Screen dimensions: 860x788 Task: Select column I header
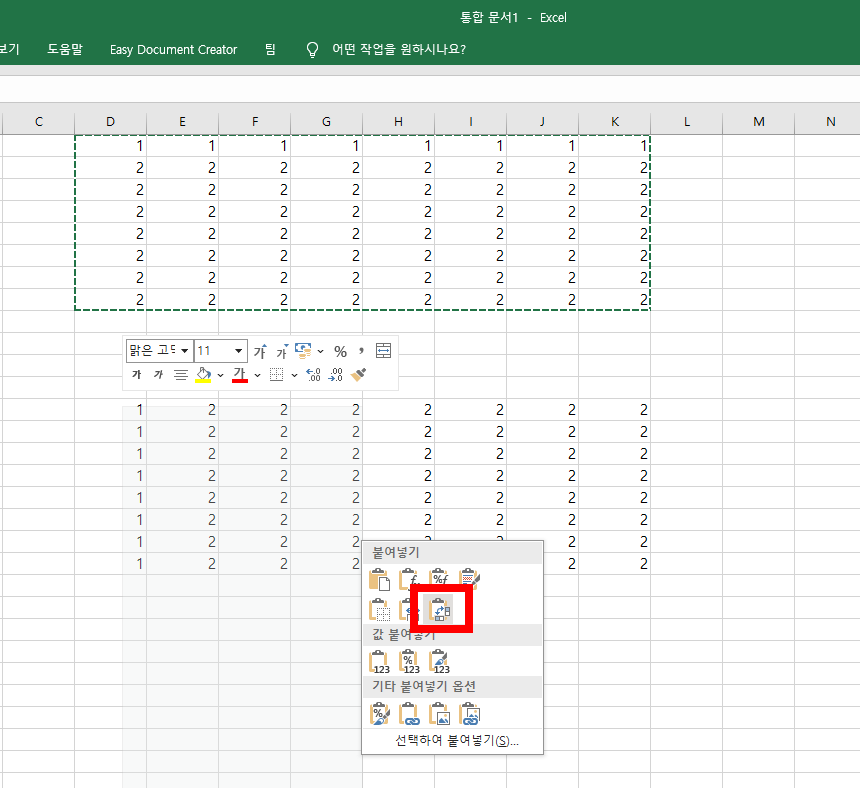coord(471,122)
